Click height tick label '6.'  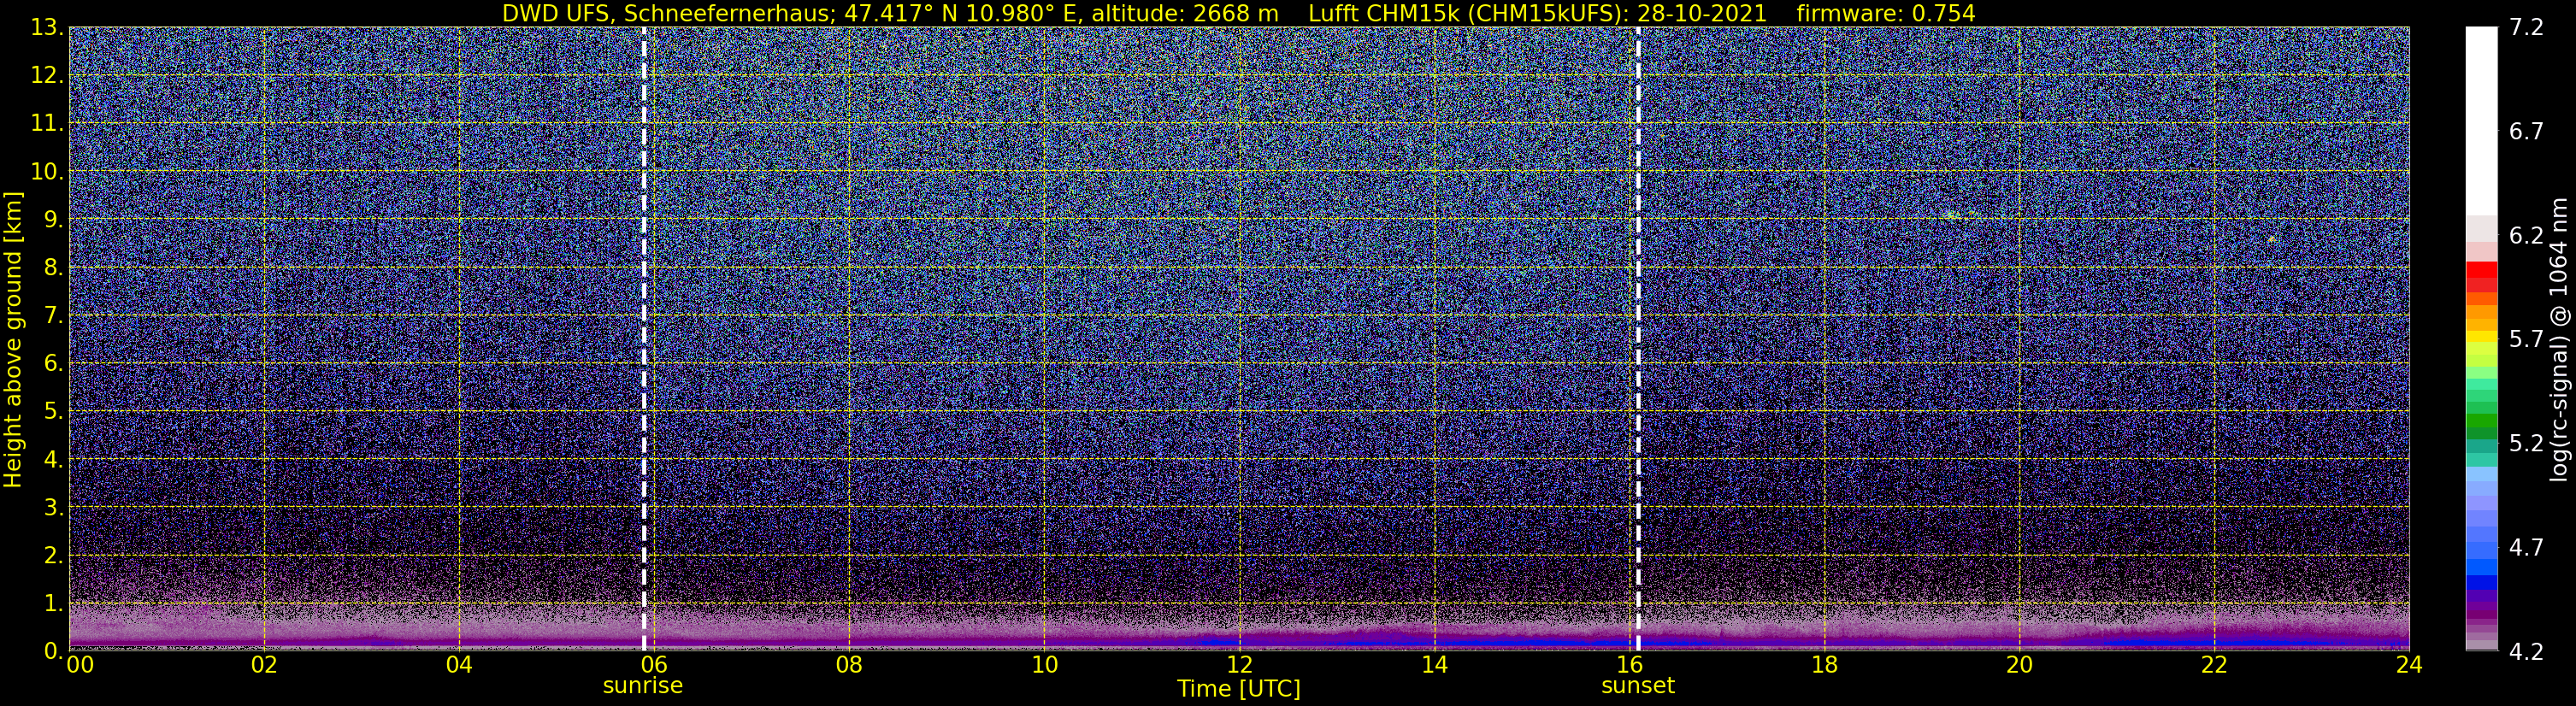[54, 364]
